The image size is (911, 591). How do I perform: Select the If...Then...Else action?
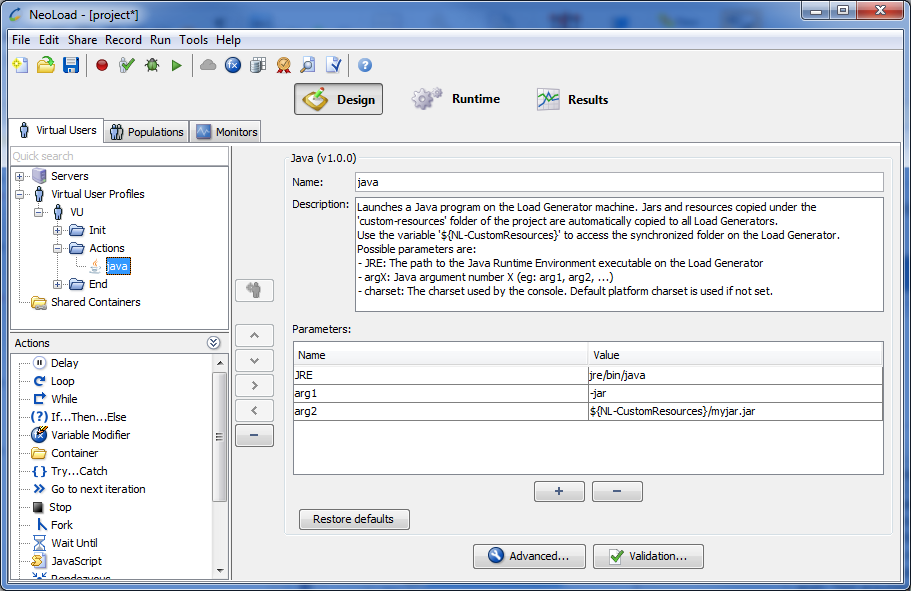click(78, 417)
